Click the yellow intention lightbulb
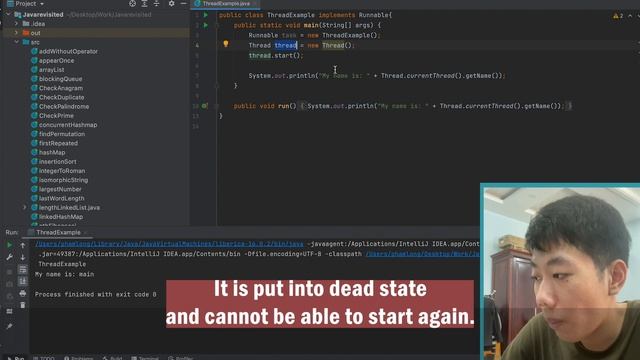The height and width of the screenshot is (360, 640). point(226,44)
